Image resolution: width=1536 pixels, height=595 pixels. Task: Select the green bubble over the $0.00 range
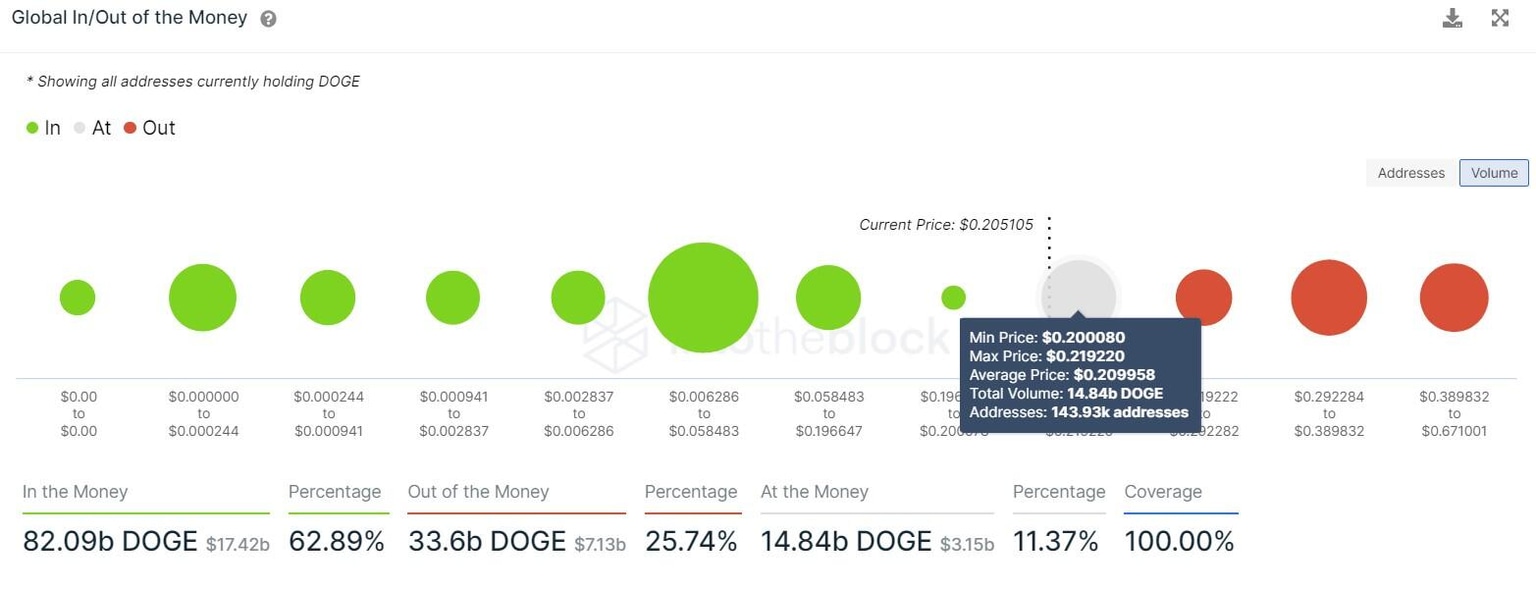click(77, 297)
